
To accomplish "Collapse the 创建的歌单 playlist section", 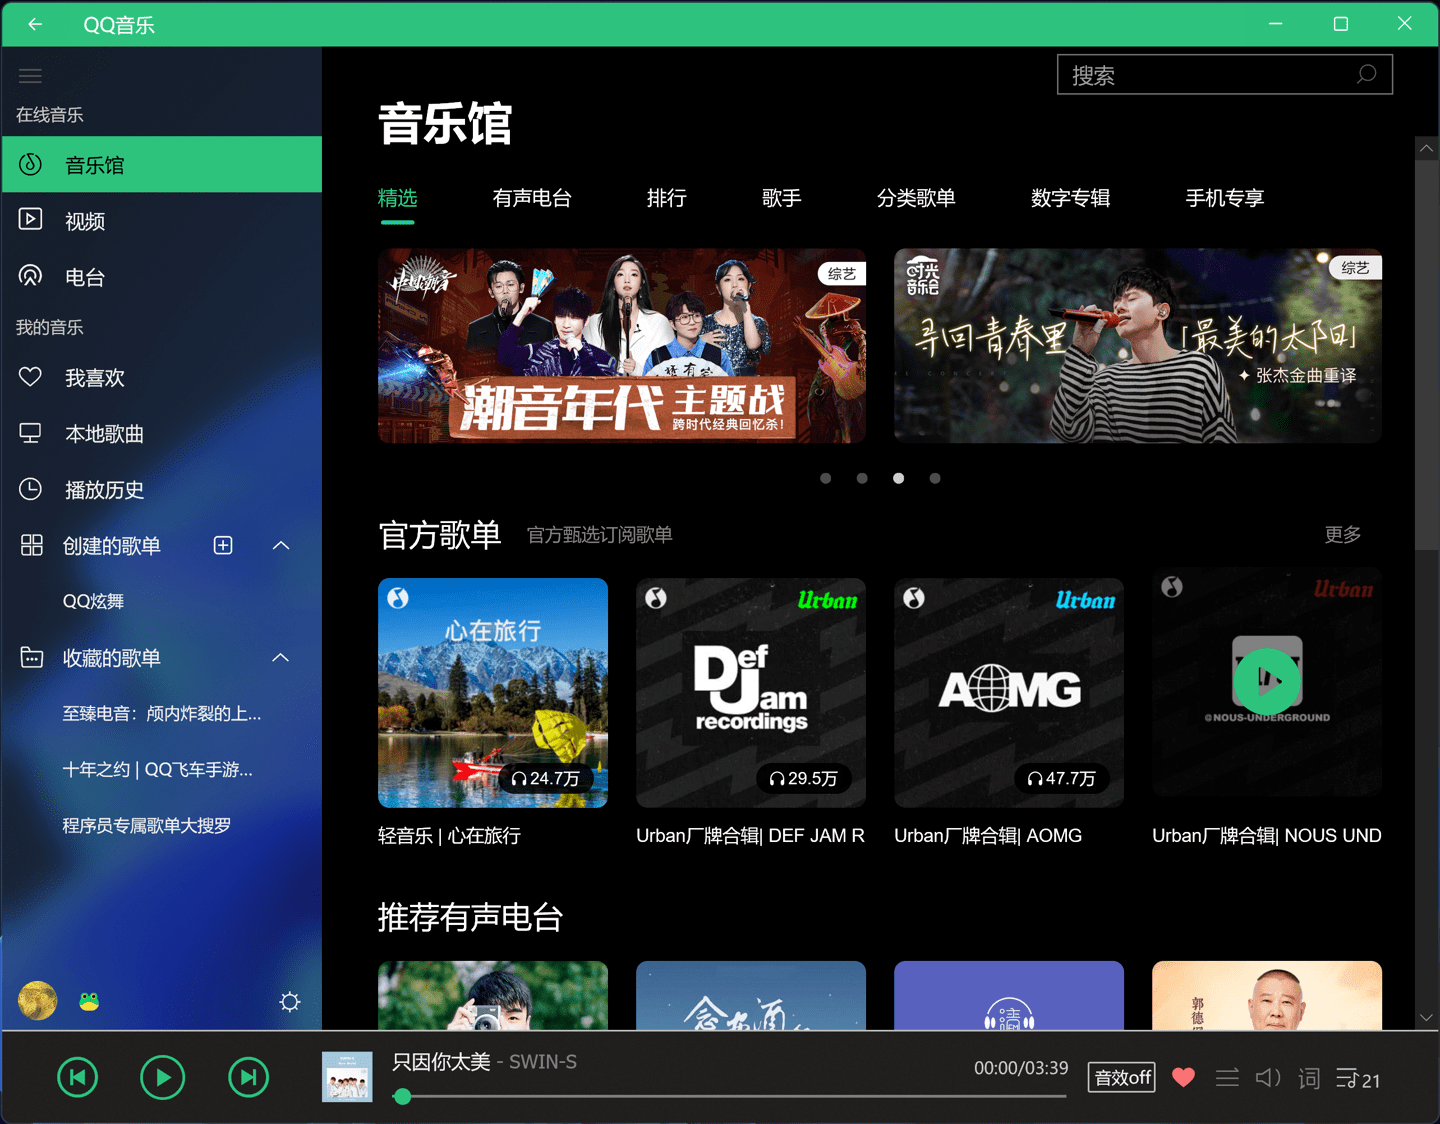I will pyautogui.click(x=281, y=545).
